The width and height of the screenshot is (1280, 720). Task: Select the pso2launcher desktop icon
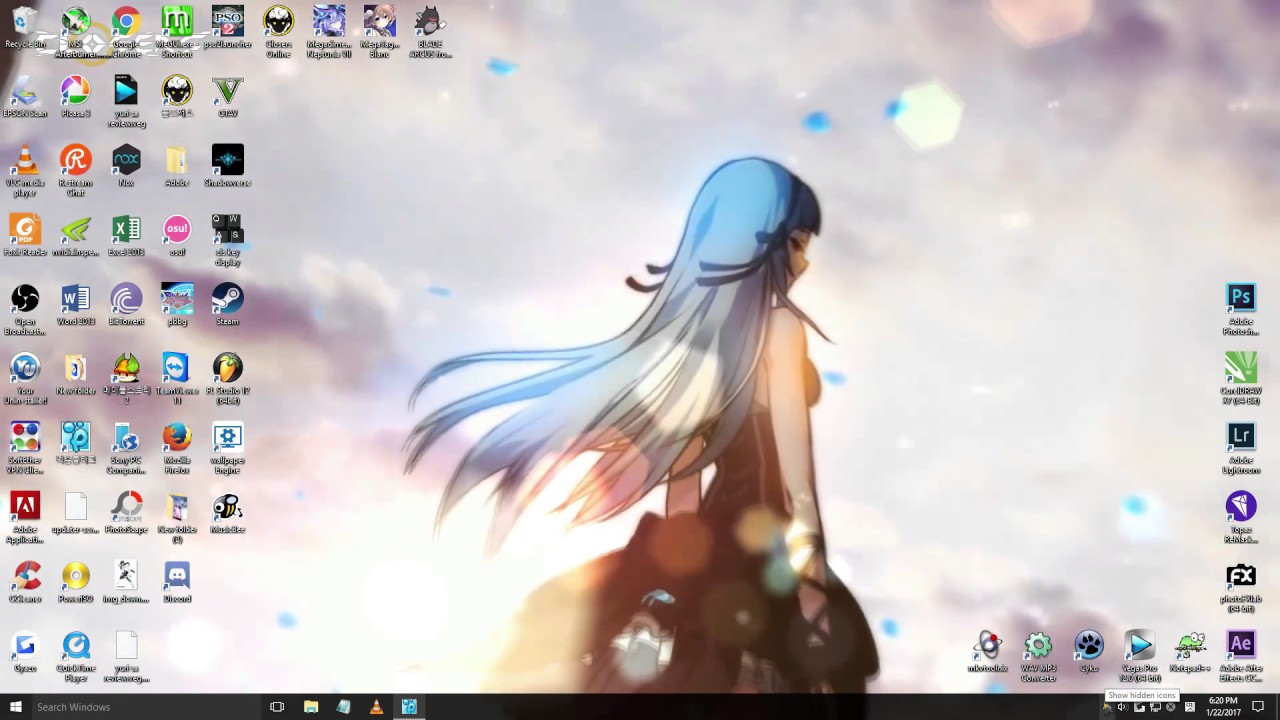tap(228, 28)
